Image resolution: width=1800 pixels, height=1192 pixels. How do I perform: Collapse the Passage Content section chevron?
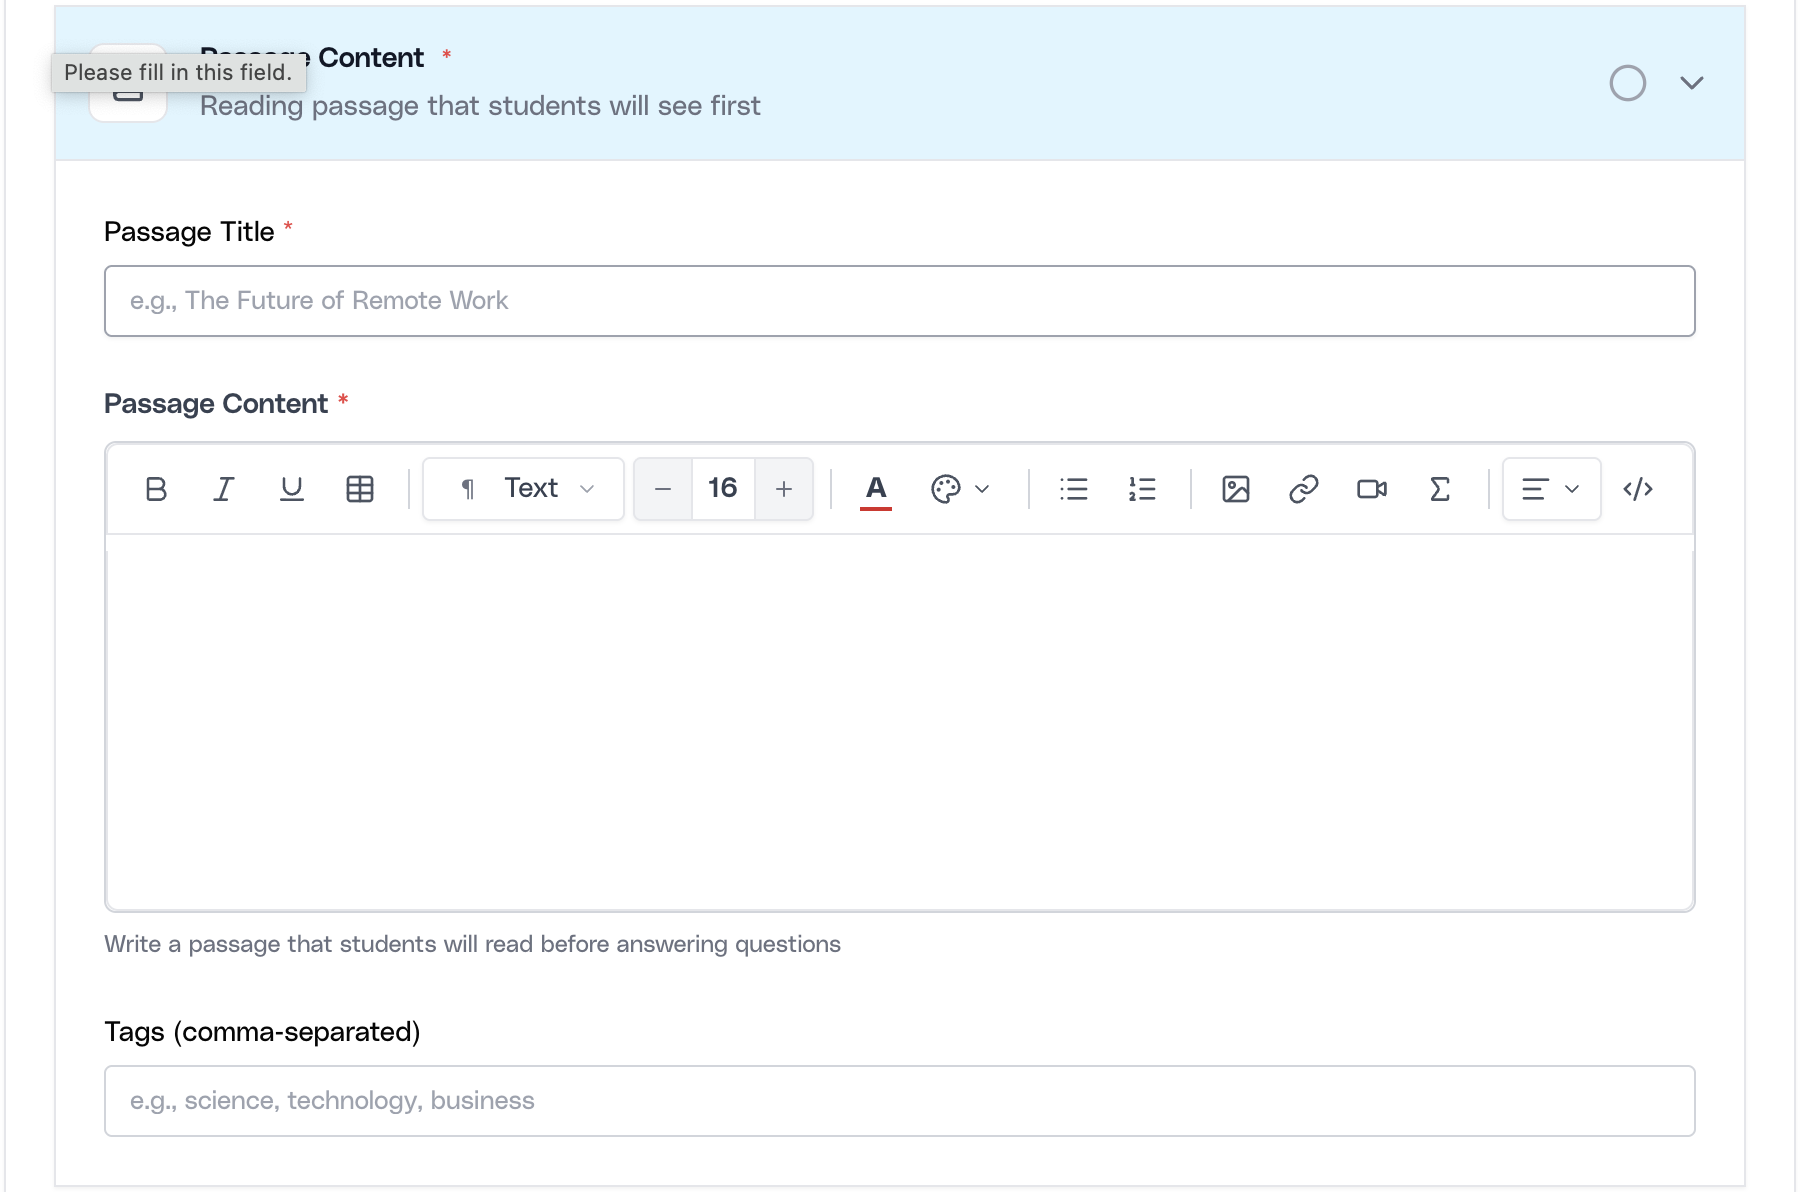pos(1691,83)
